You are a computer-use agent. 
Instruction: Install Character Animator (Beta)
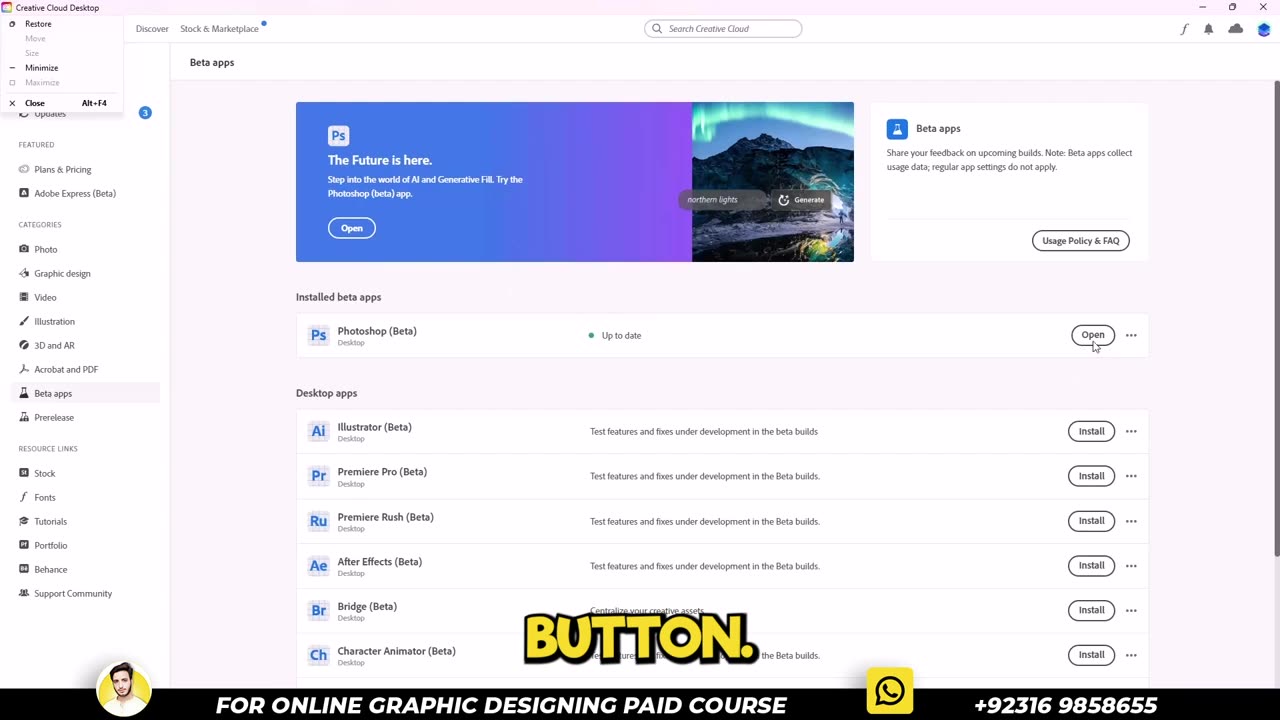pos(1091,655)
